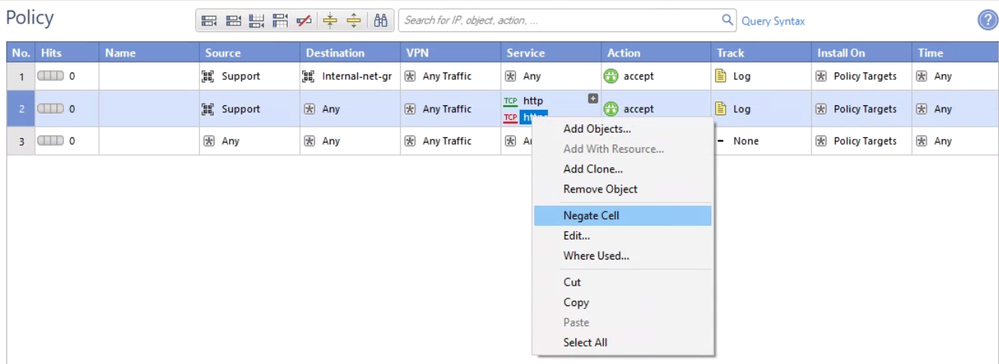
Task: Select rule number 3 row header
Action: 21,141
